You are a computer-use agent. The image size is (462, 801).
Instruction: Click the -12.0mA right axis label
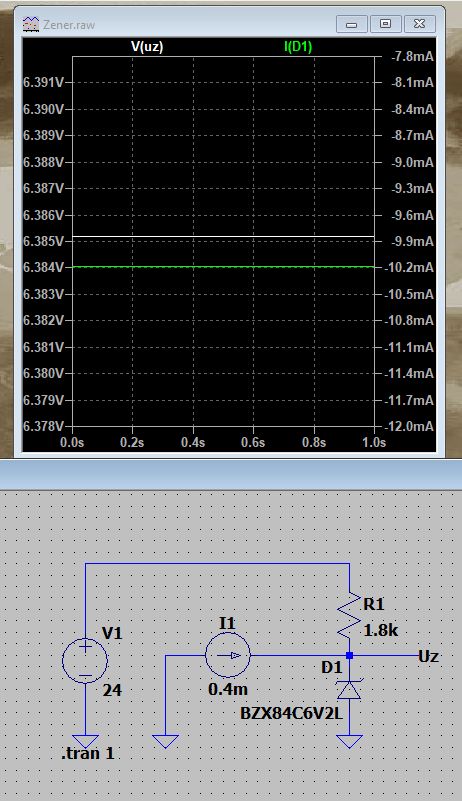[409, 426]
